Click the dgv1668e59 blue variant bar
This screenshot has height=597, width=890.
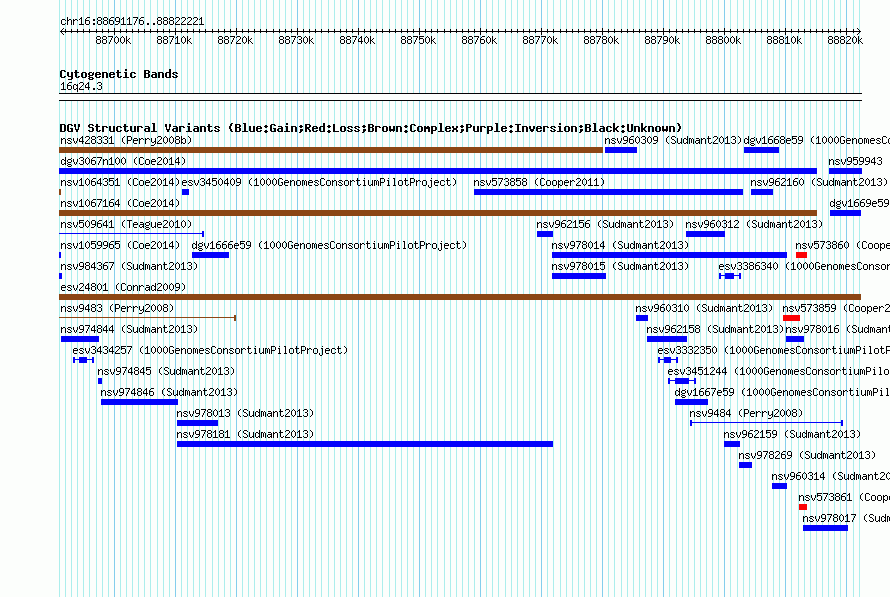click(761, 150)
